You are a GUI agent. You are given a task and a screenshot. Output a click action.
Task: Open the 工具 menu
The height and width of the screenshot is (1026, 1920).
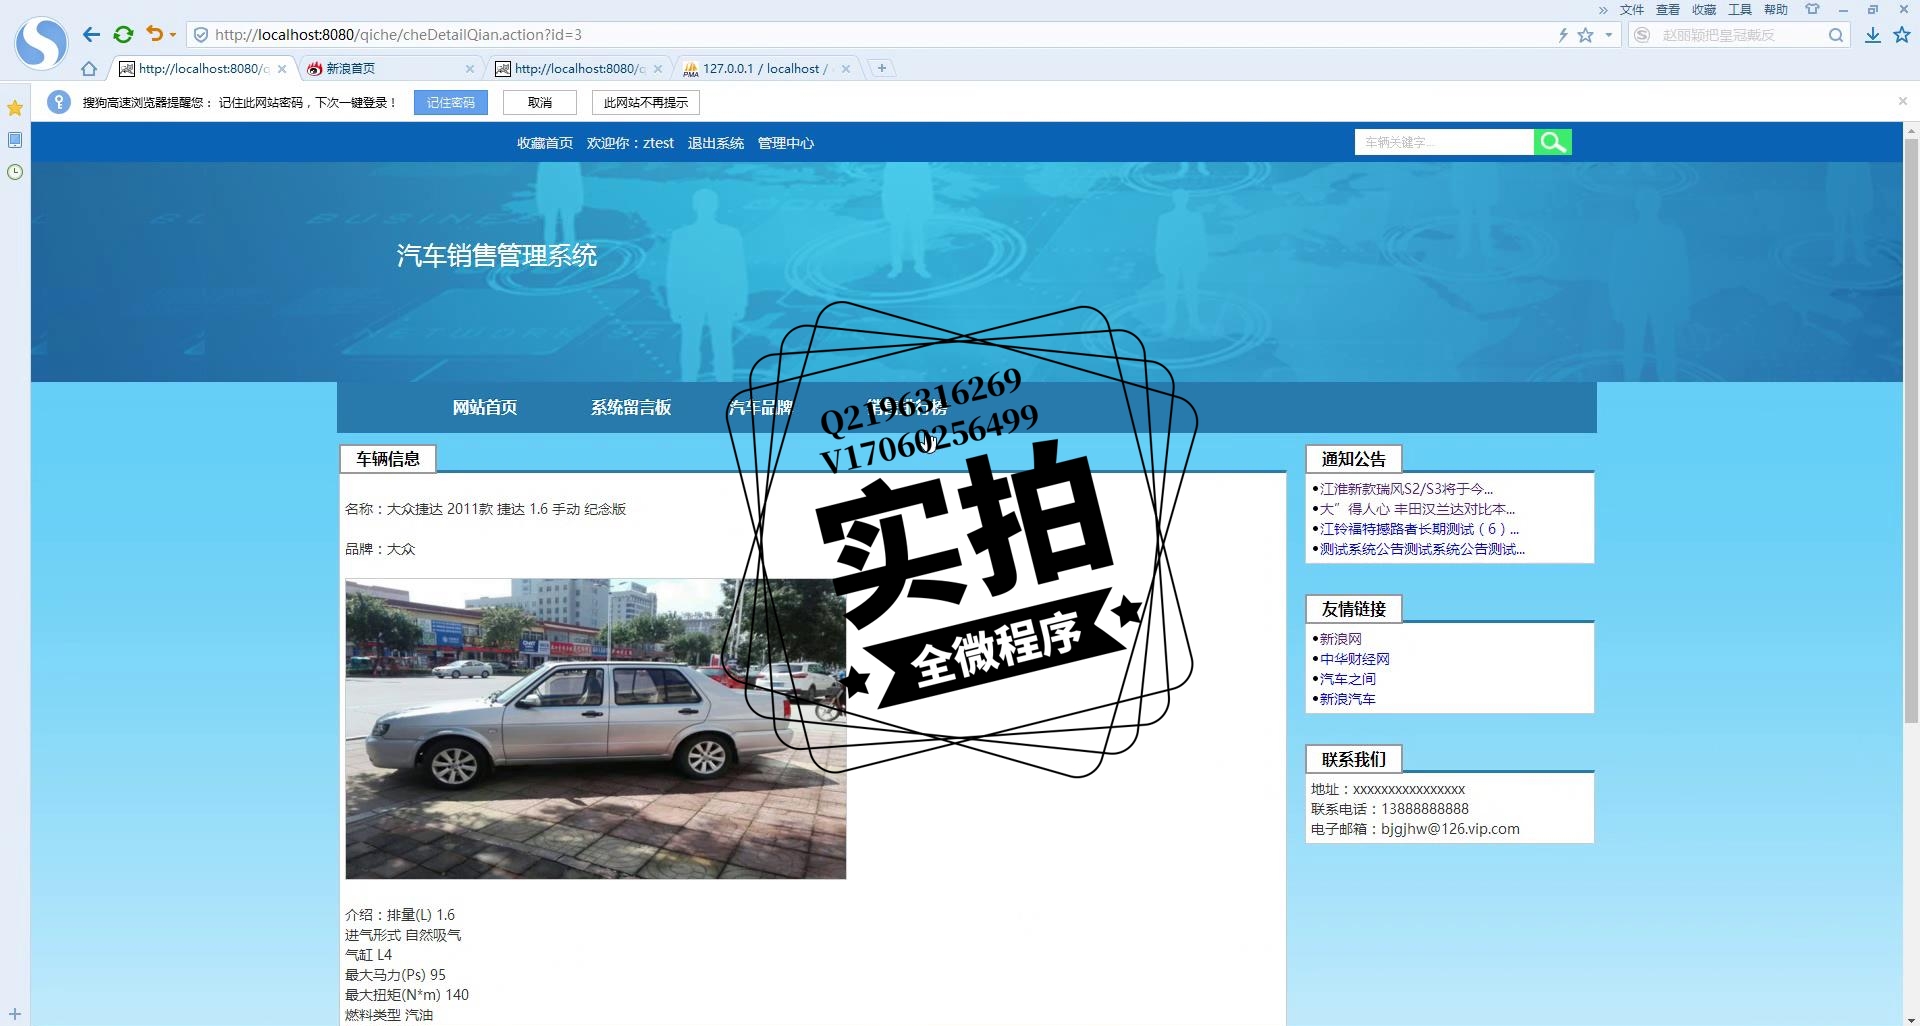tap(1740, 10)
